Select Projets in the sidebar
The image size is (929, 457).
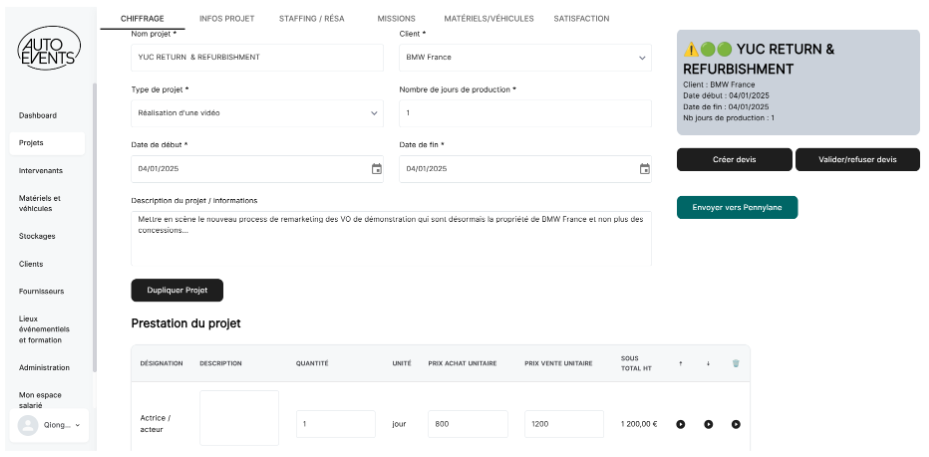pyautogui.click(x=47, y=143)
